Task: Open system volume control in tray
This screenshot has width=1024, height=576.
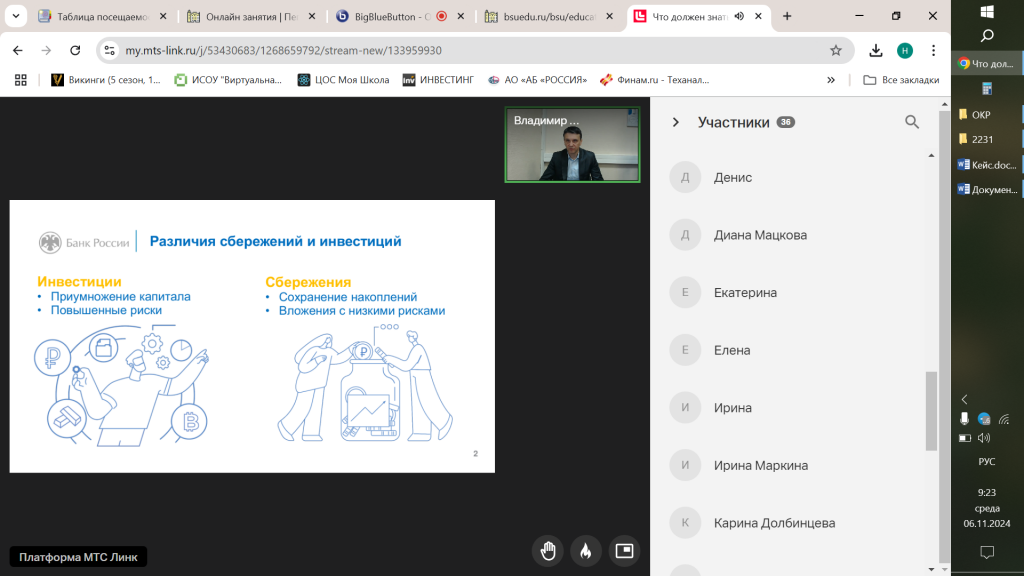Action: (984, 438)
